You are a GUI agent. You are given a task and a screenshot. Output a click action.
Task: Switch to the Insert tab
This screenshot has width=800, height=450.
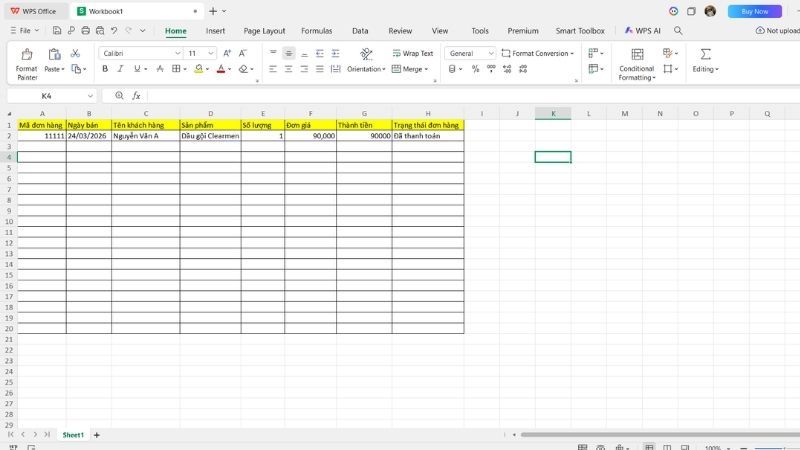(215, 31)
